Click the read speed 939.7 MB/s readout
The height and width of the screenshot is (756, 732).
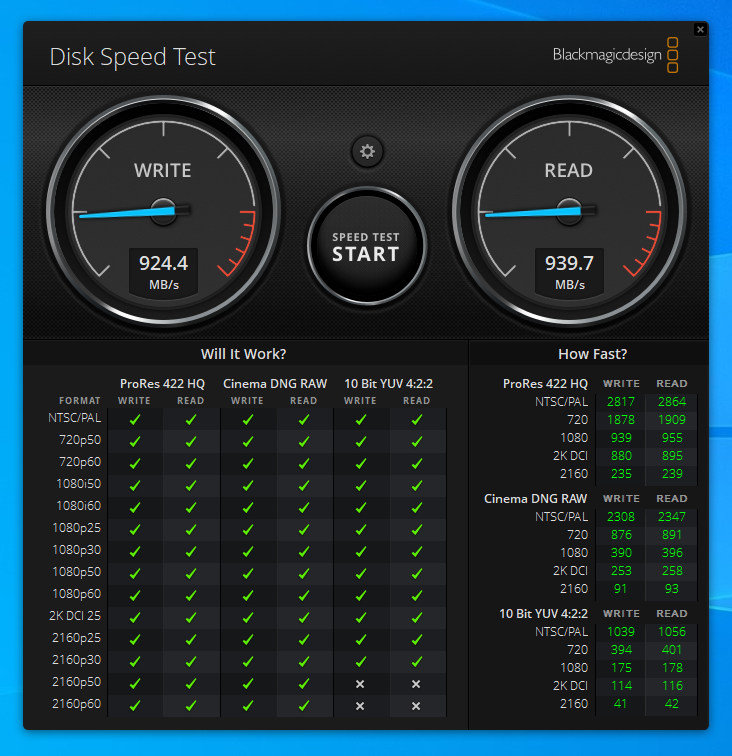[x=569, y=272]
